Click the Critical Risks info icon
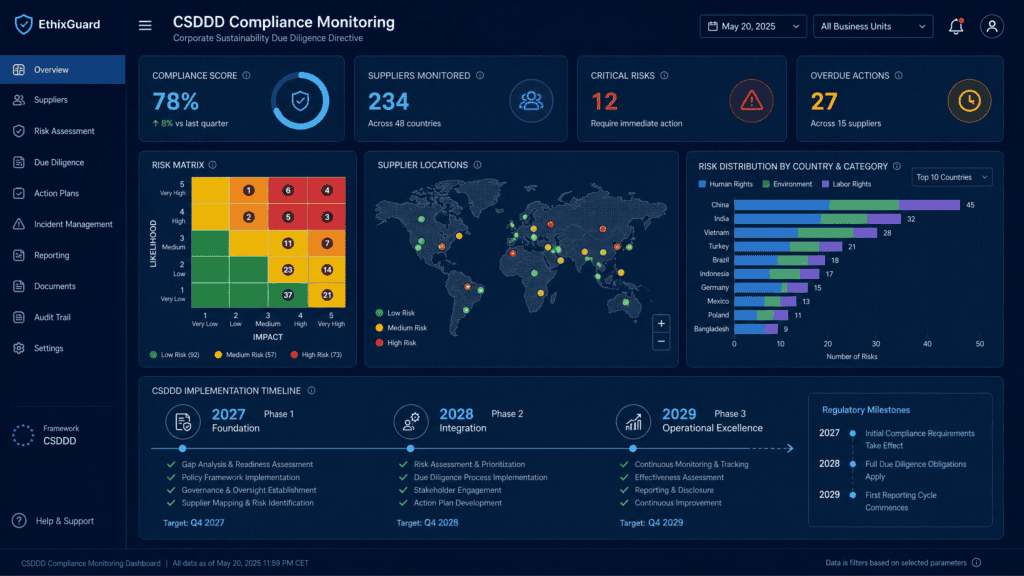 pos(664,75)
